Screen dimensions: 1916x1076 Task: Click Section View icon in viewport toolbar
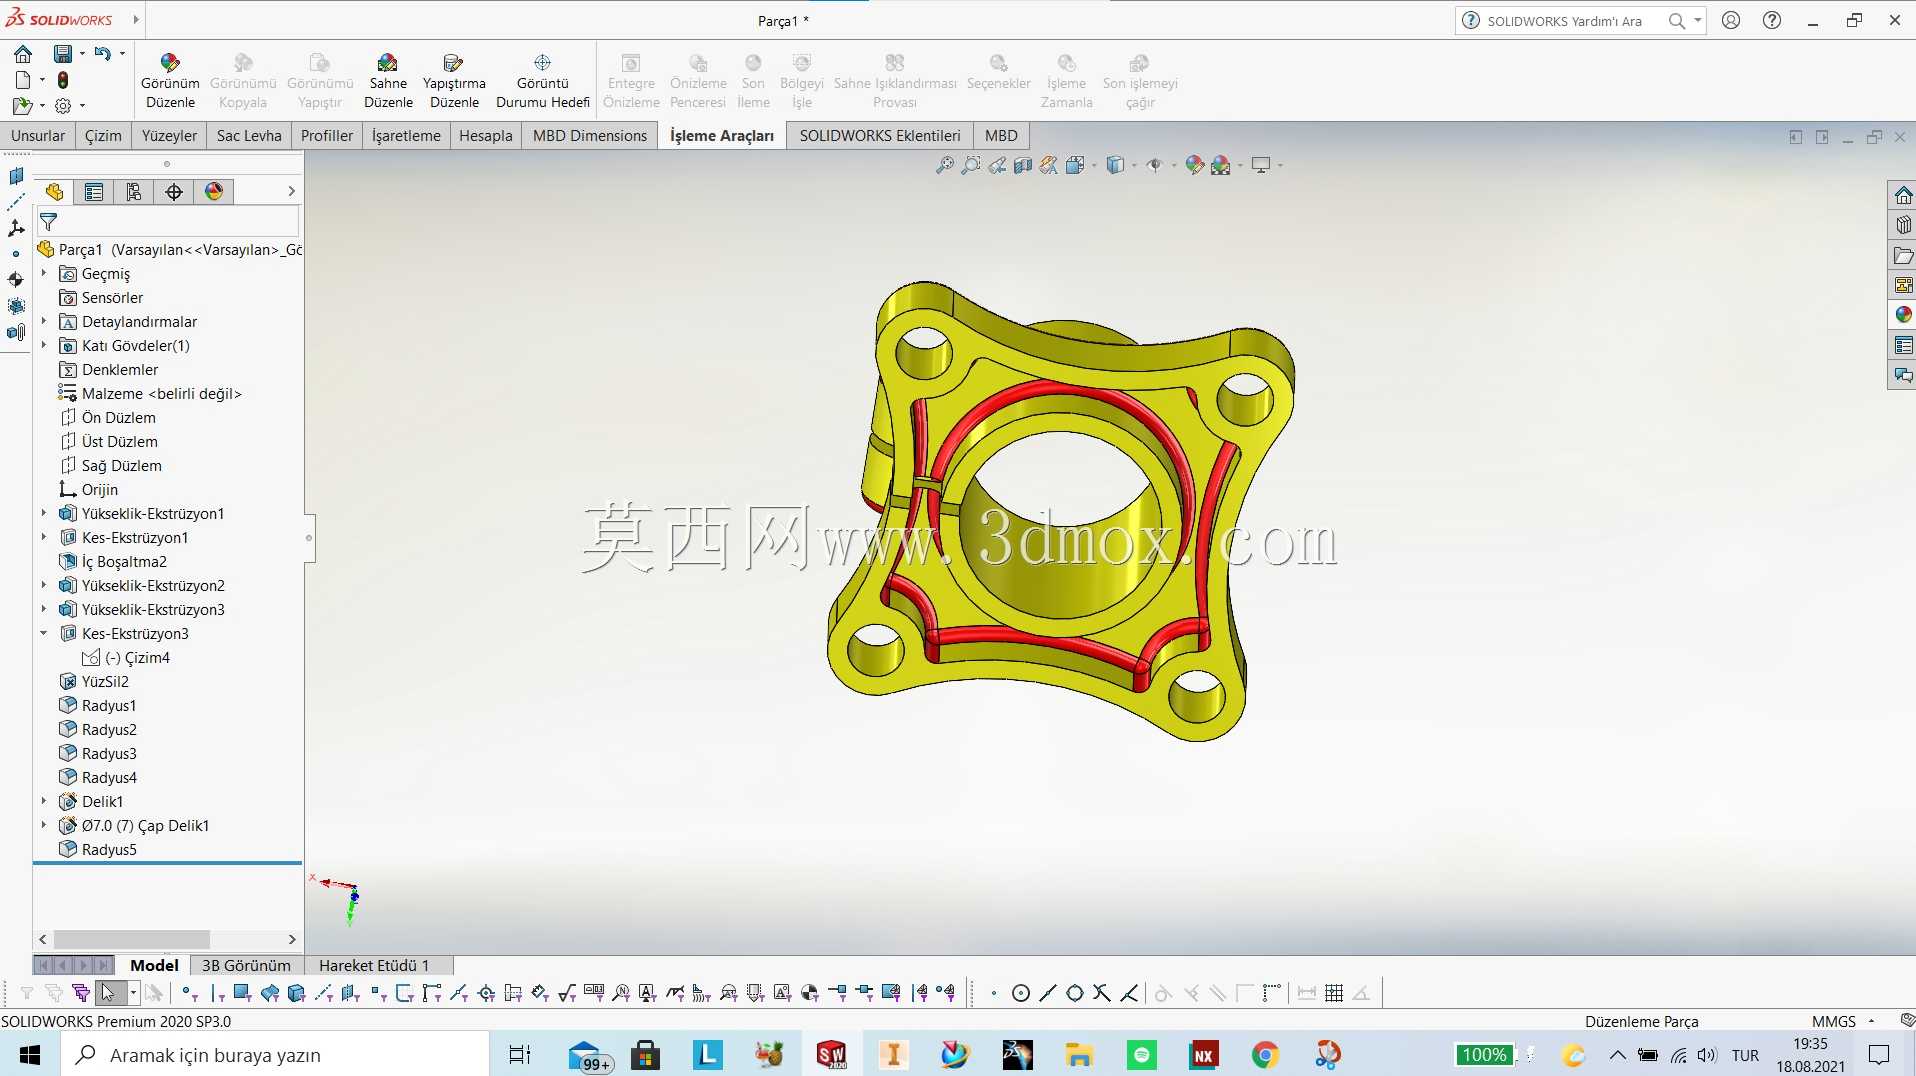pos(1023,165)
